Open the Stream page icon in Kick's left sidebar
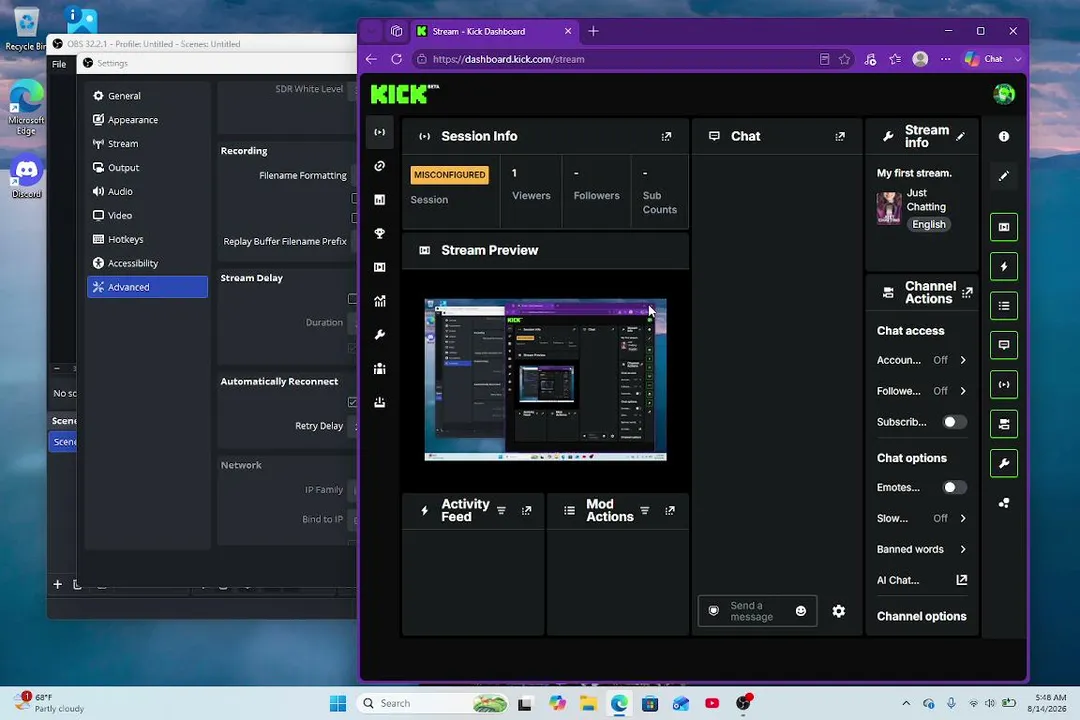This screenshot has height=720, width=1080. (x=380, y=132)
